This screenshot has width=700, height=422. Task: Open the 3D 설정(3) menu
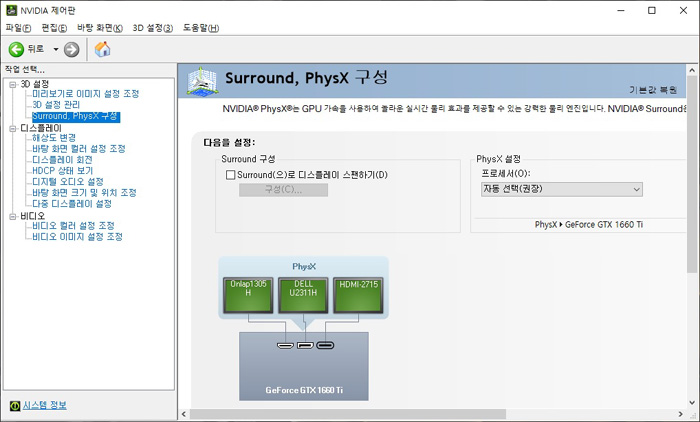[153, 28]
